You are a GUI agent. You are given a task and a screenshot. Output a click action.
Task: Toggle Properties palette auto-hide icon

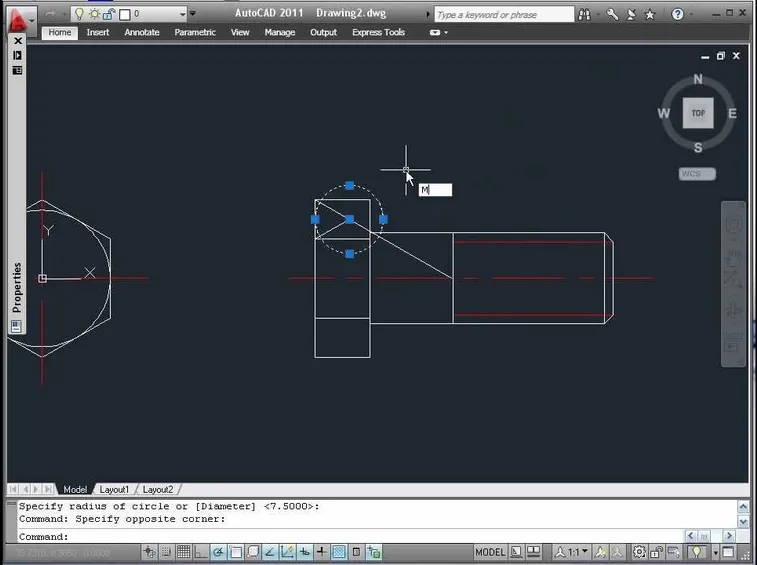17,56
